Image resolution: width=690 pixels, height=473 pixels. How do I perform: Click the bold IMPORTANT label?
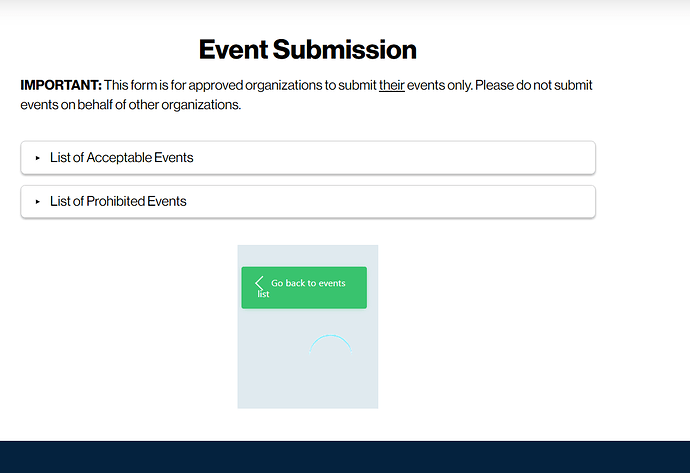tap(61, 85)
